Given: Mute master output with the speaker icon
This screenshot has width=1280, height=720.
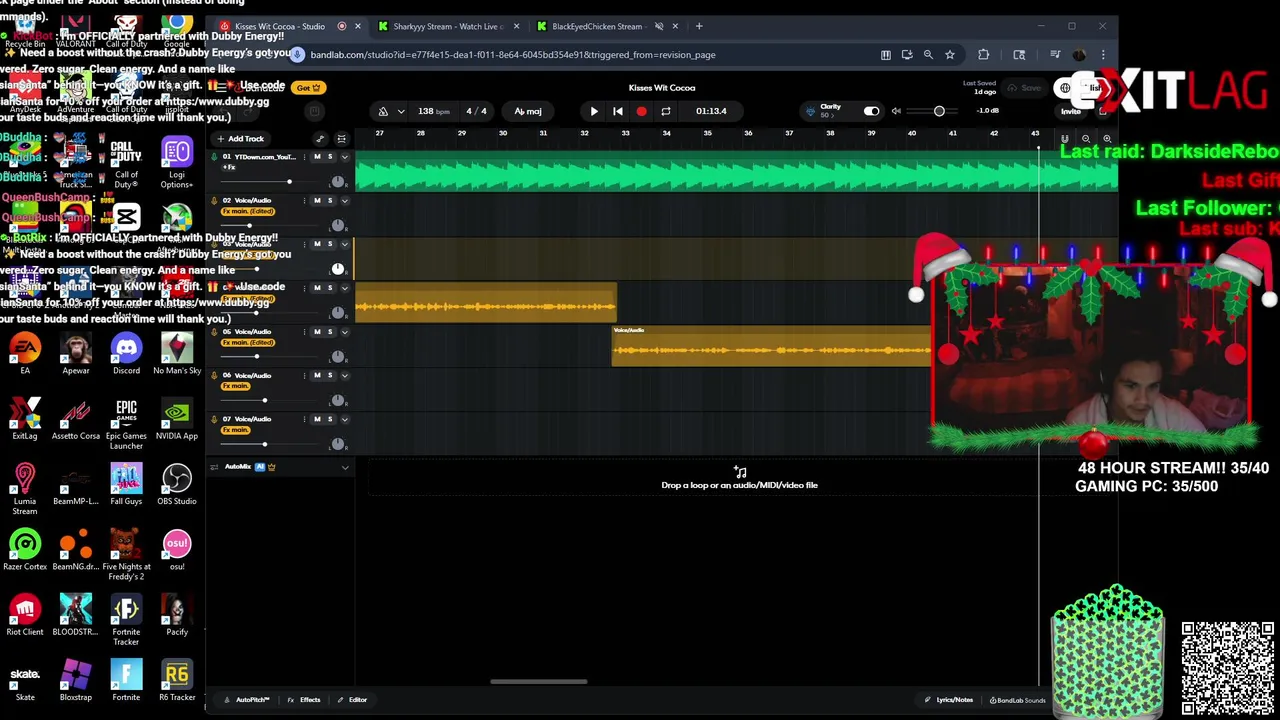Looking at the screenshot, I should coord(896,111).
